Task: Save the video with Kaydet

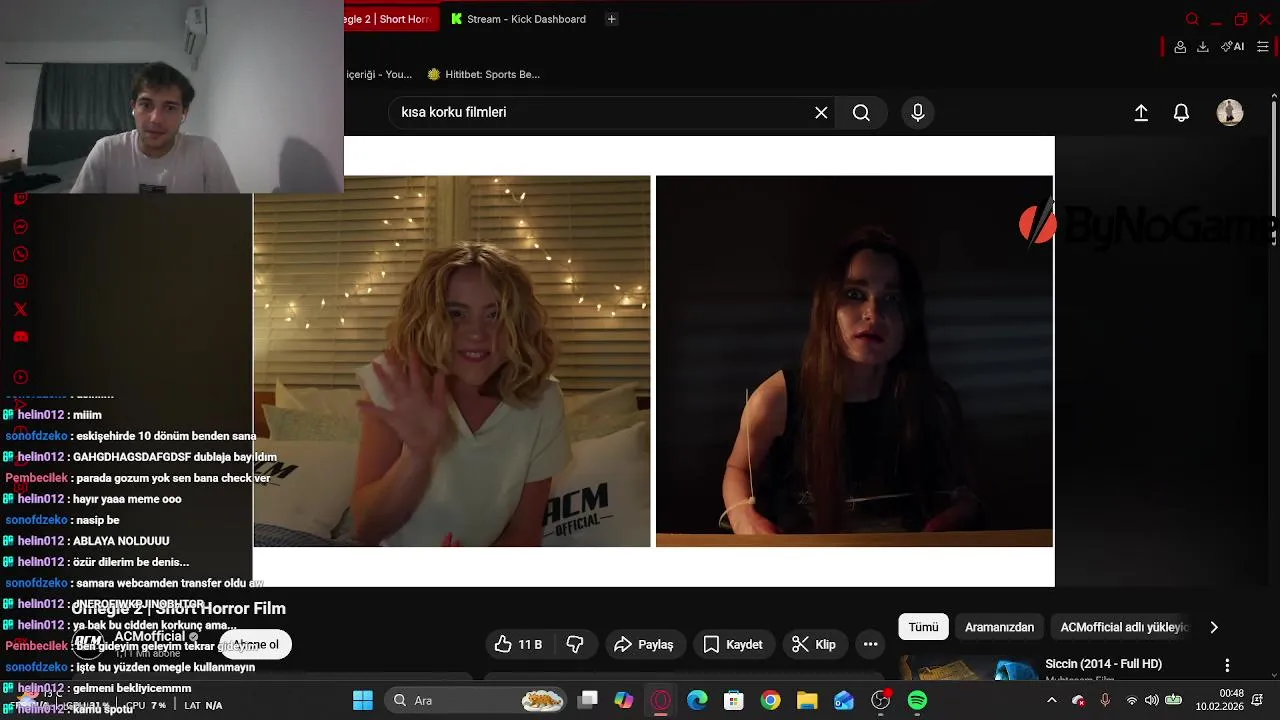Action: 733,645
